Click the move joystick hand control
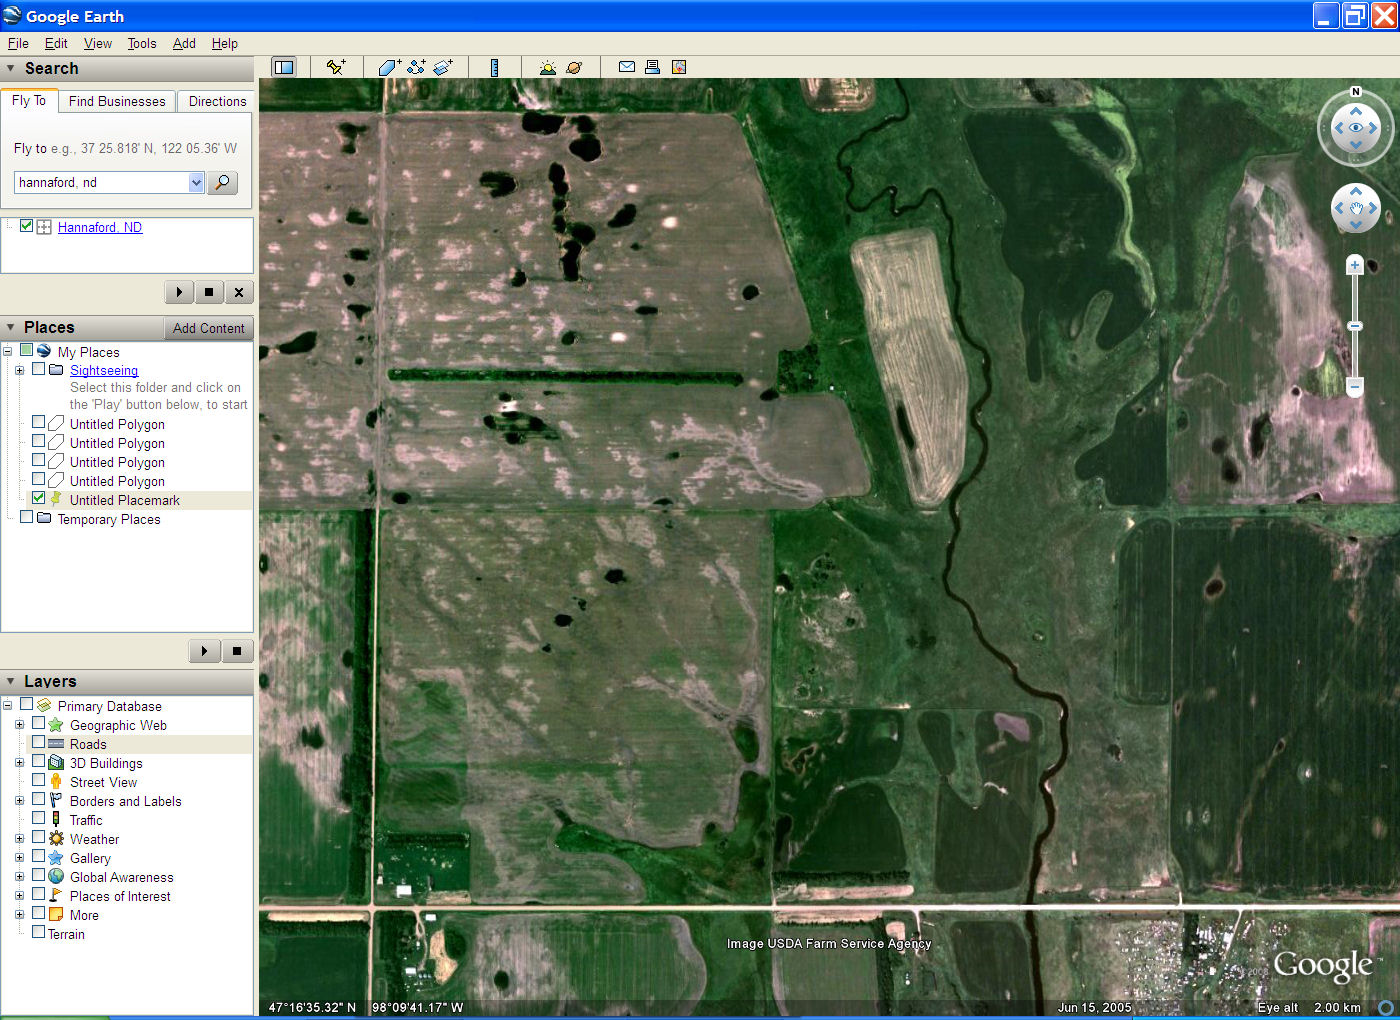Screen dimensions: 1400x1020 1356,208
